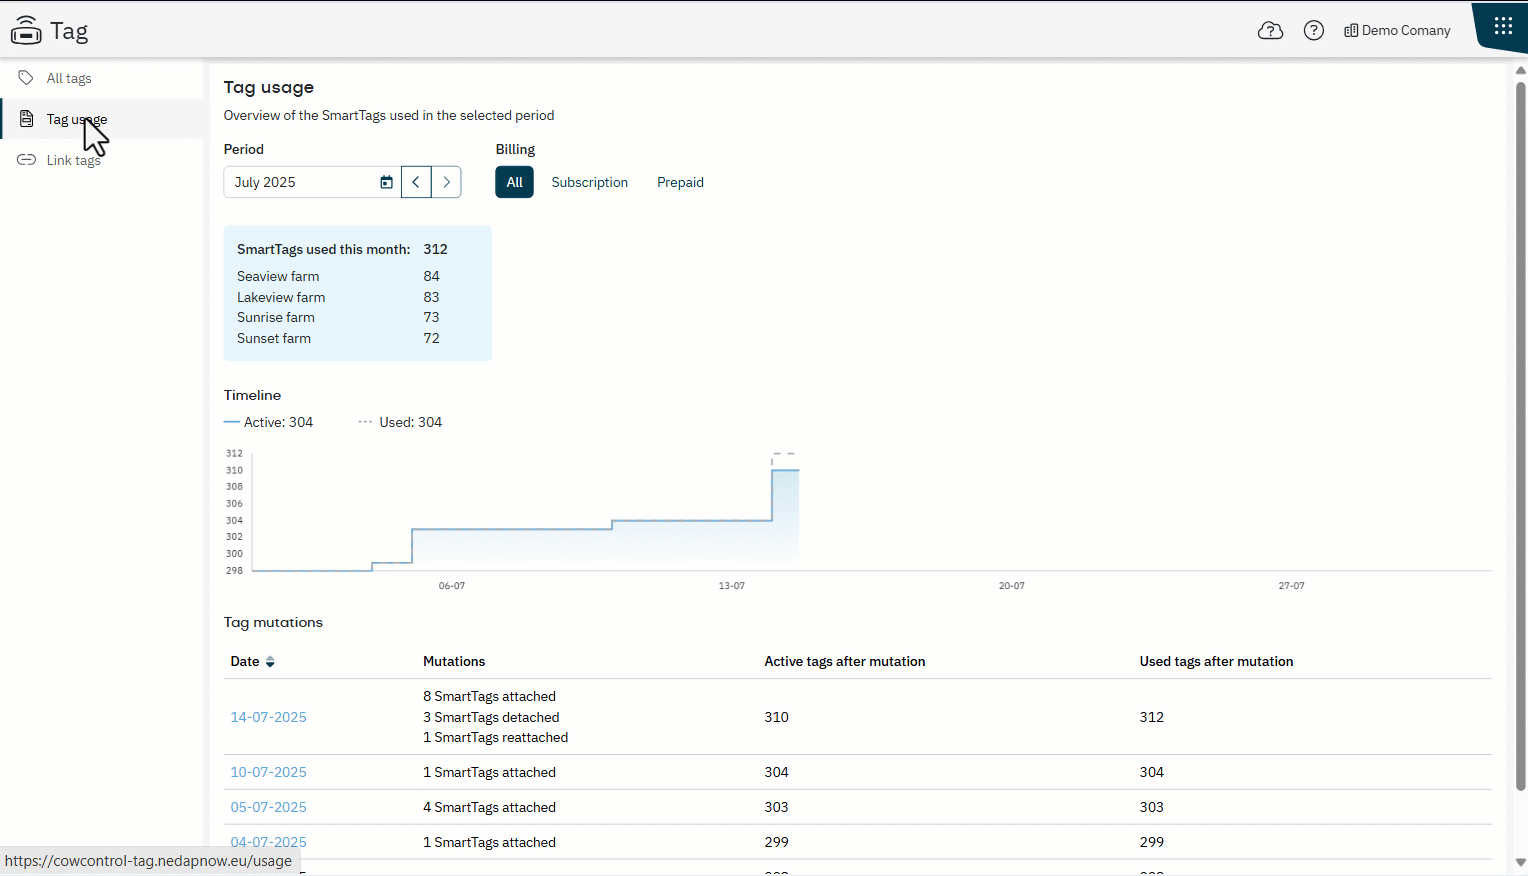
Task: Click the Tag app logo icon
Action: click(x=26, y=31)
